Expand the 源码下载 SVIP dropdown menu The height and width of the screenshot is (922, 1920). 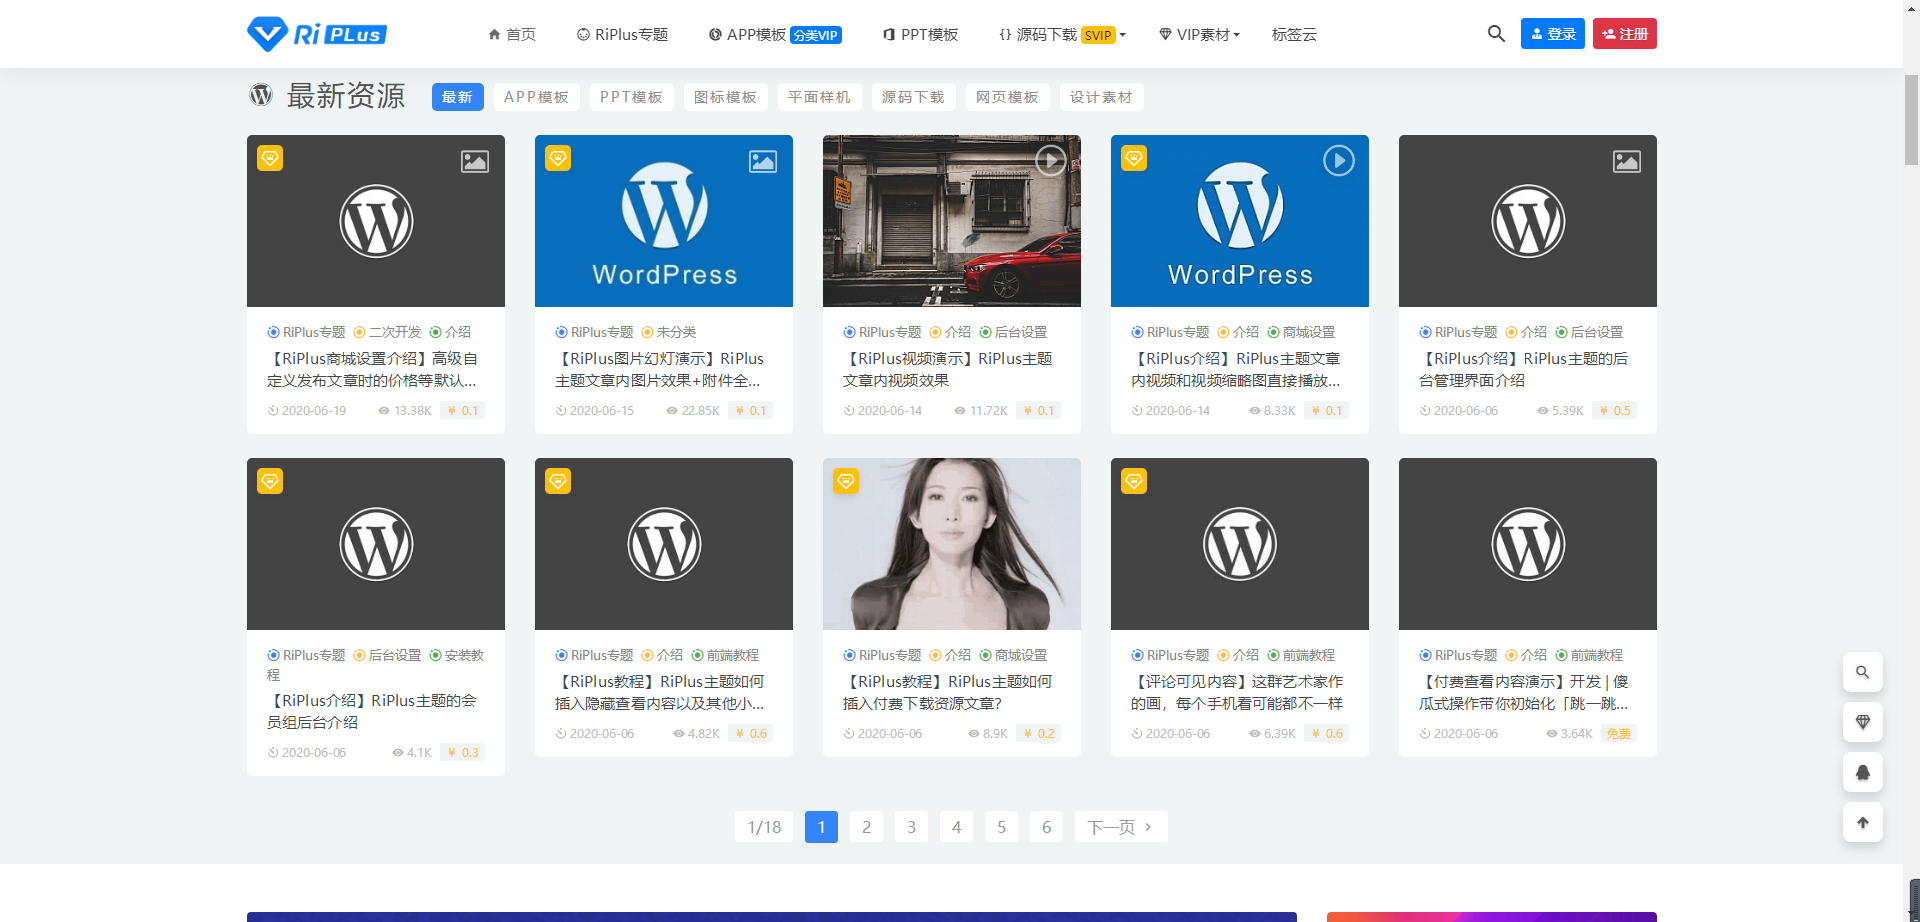point(1062,35)
